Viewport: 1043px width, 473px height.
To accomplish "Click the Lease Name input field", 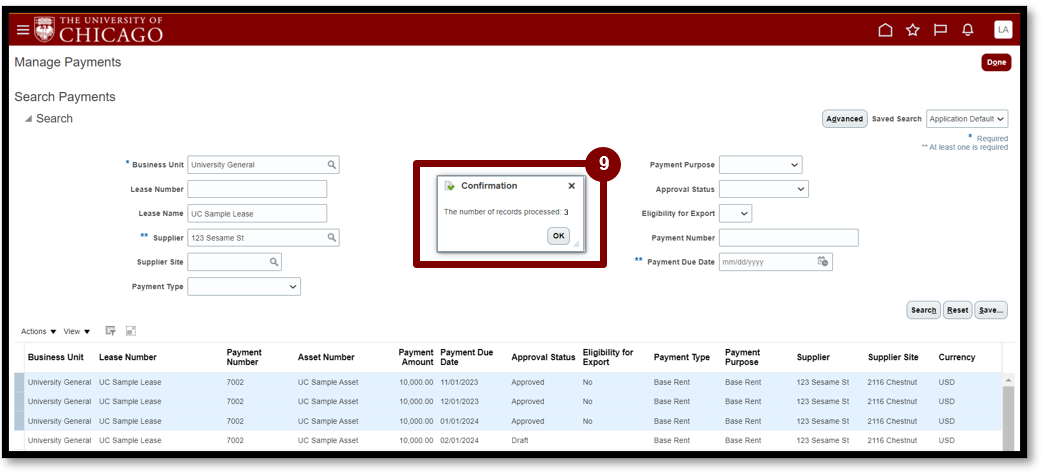I will point(257,214).
